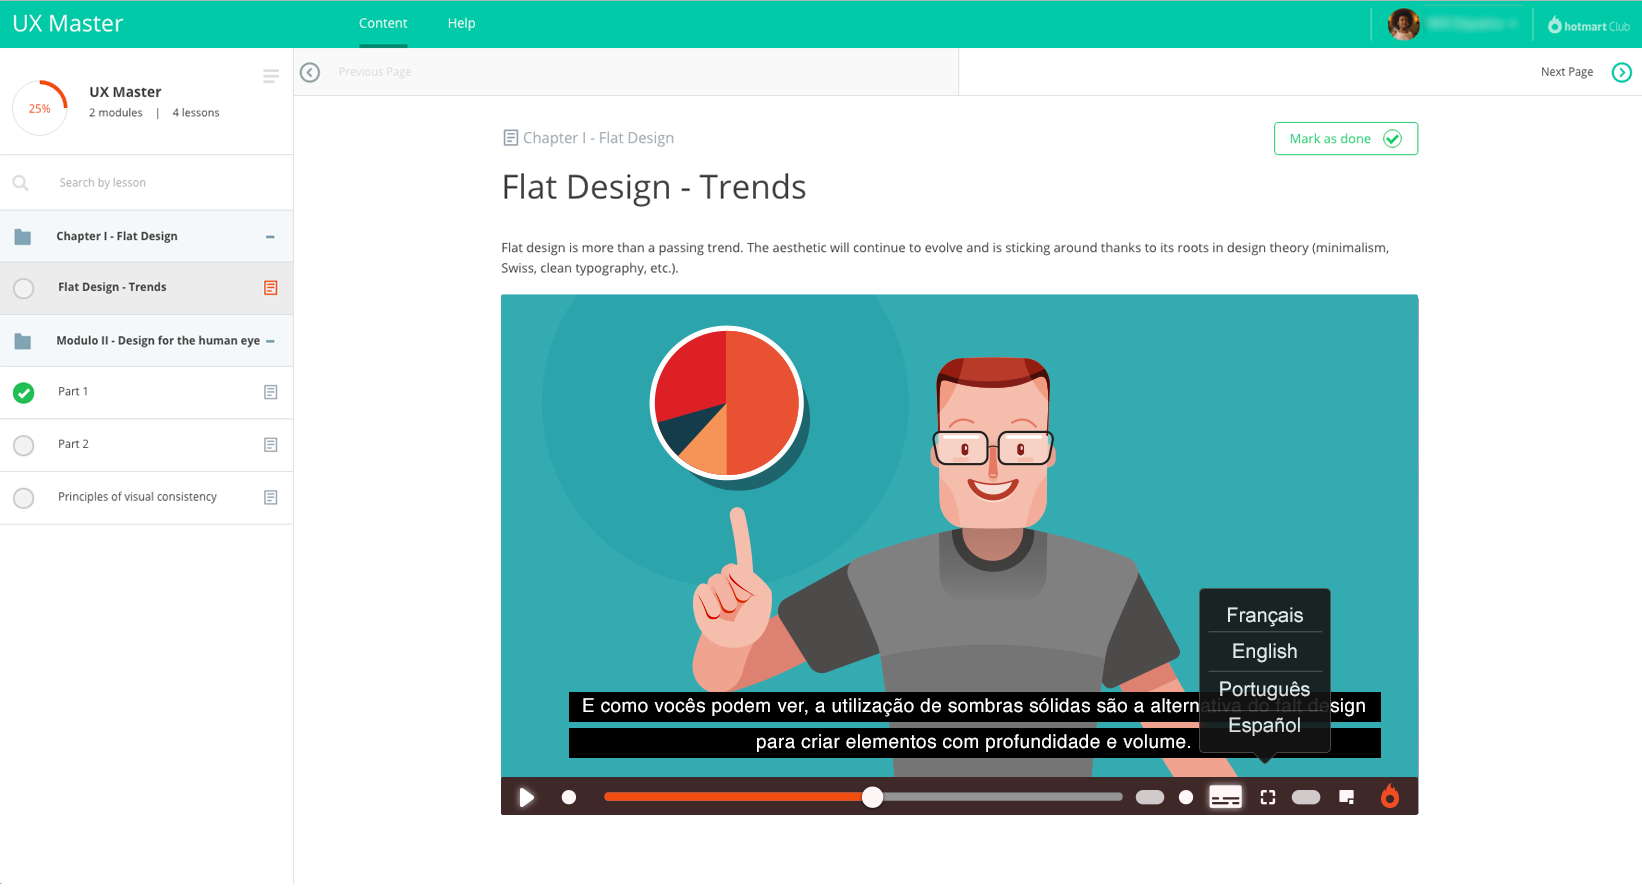Screen dimensions: 1642x894
Task: Open the picture-in-picture player icon
Action: coord(1347,797)
